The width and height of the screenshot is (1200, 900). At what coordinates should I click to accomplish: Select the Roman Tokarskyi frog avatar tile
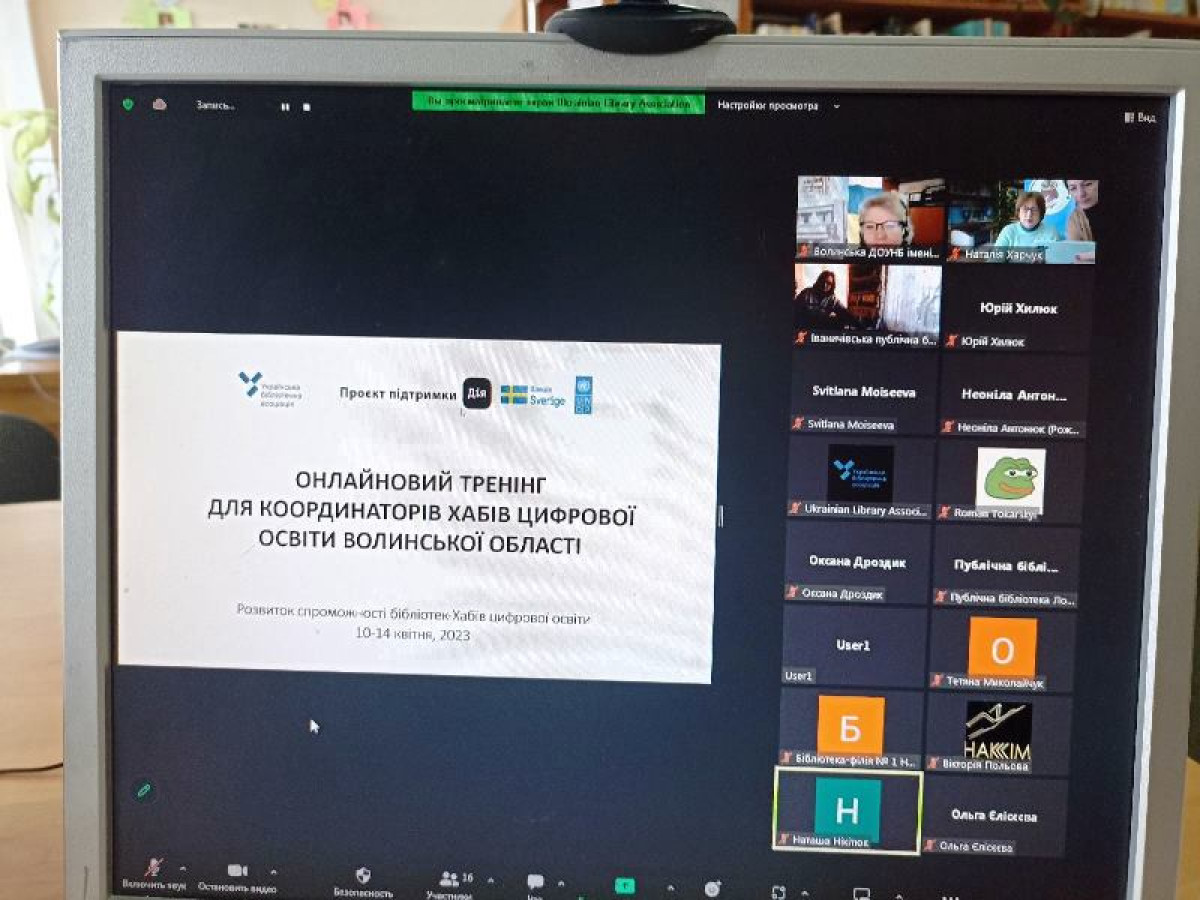coord(1010,480)
